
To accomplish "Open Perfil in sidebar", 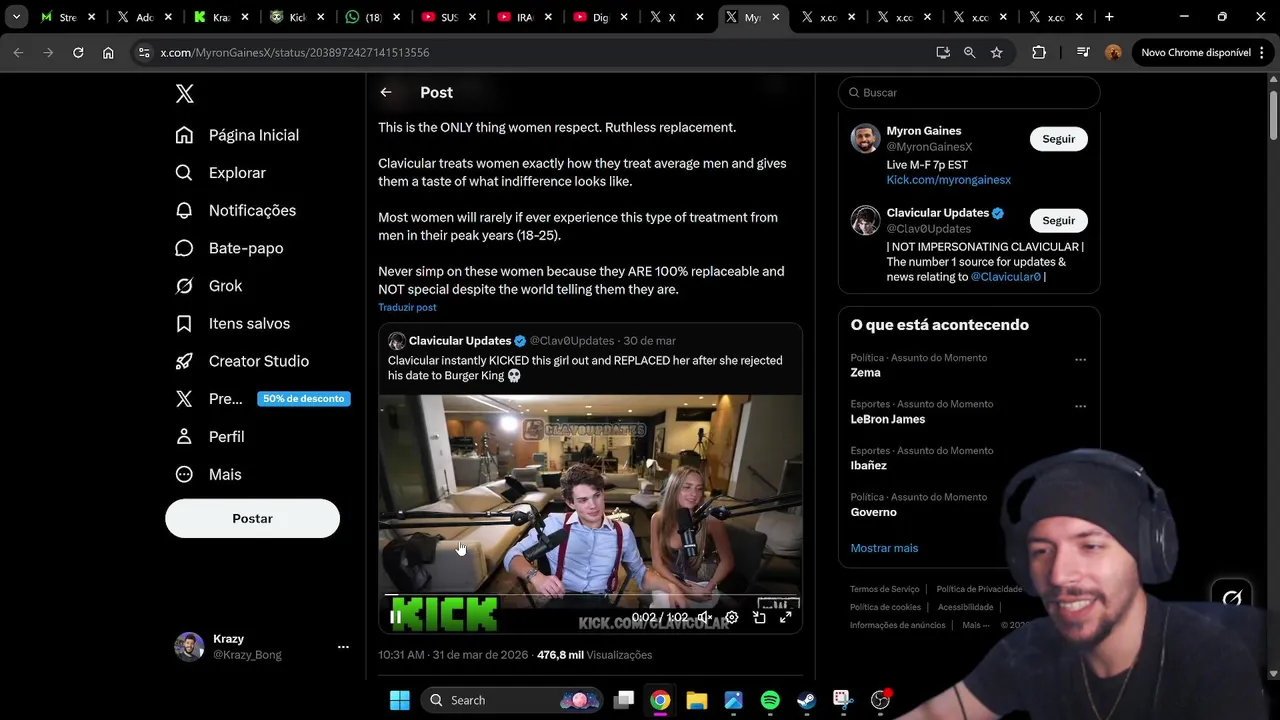I will point(211,437).
